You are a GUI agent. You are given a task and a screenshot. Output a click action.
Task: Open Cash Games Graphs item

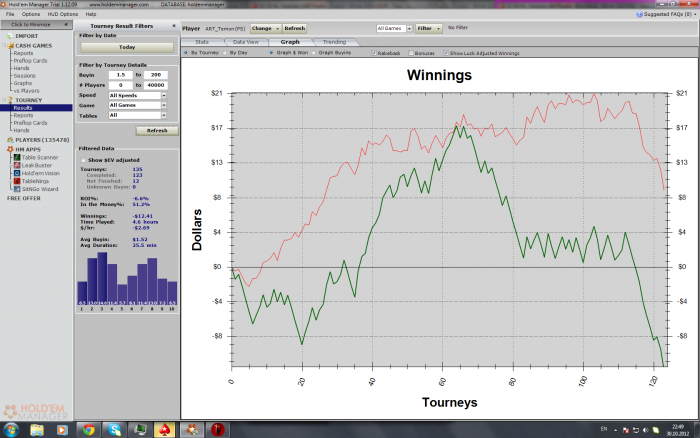[x=23, y=83]
